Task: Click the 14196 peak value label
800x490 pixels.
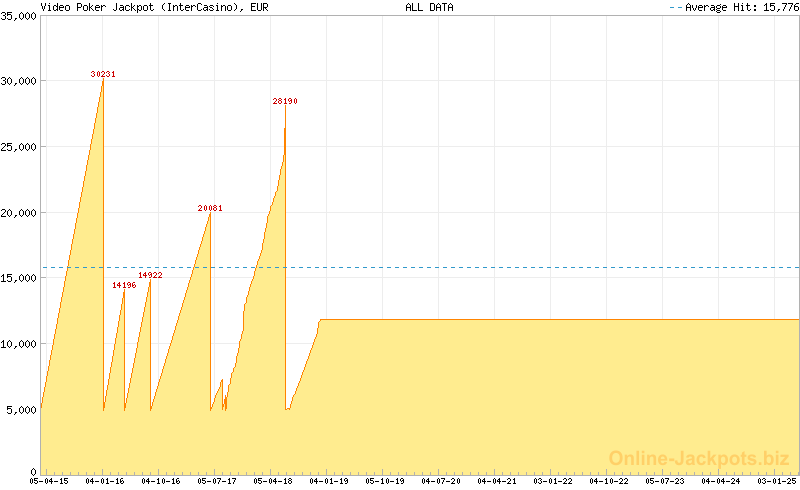Action: coord(124,285)
